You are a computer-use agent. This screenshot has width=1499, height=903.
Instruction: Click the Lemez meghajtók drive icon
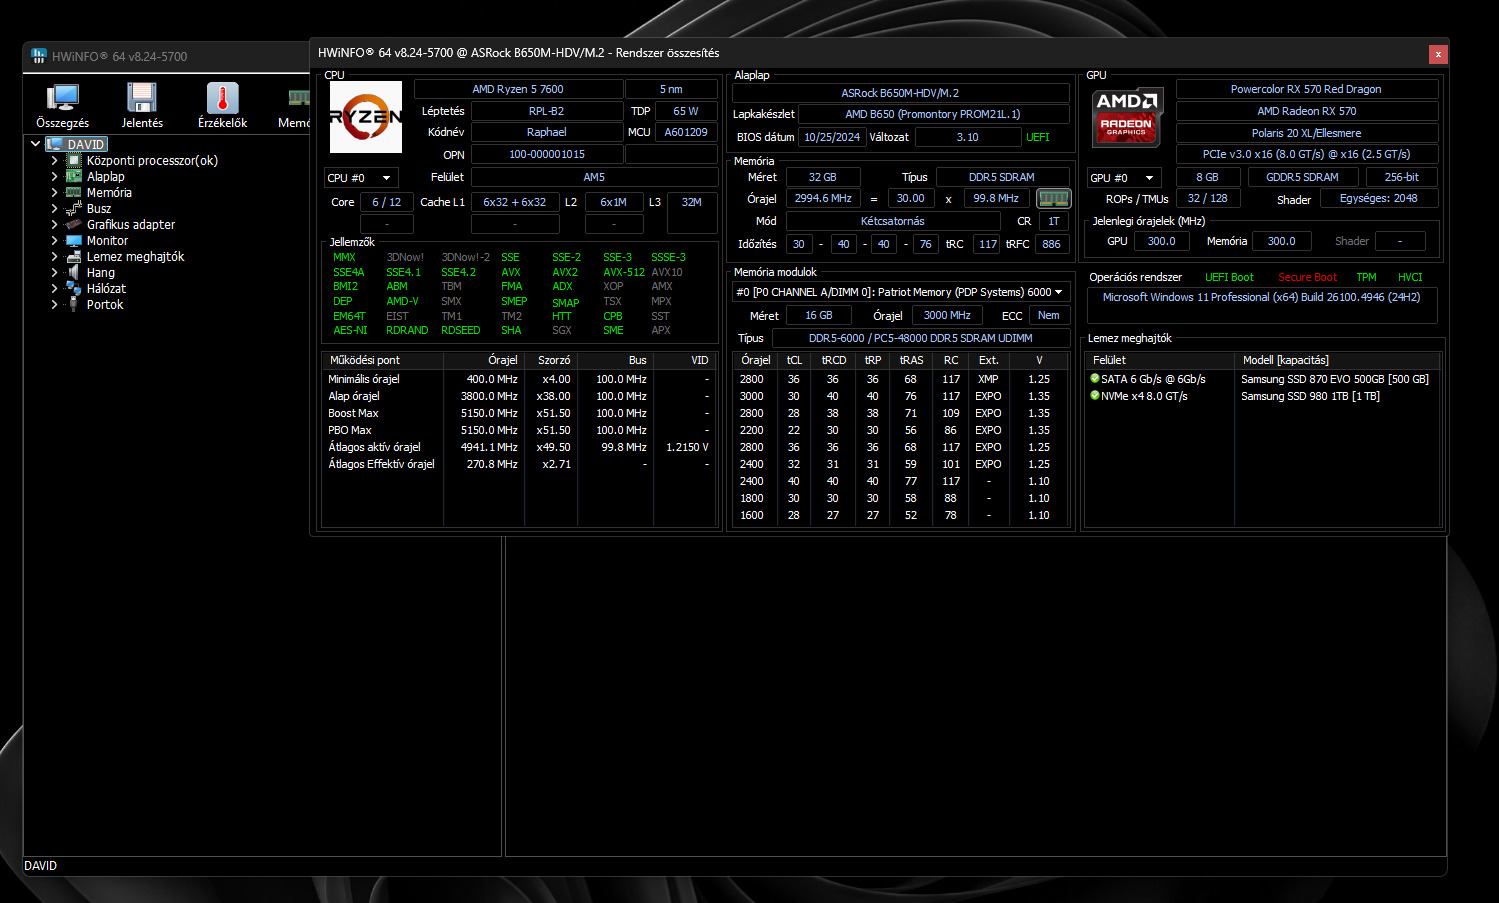[x=74, y=256]
